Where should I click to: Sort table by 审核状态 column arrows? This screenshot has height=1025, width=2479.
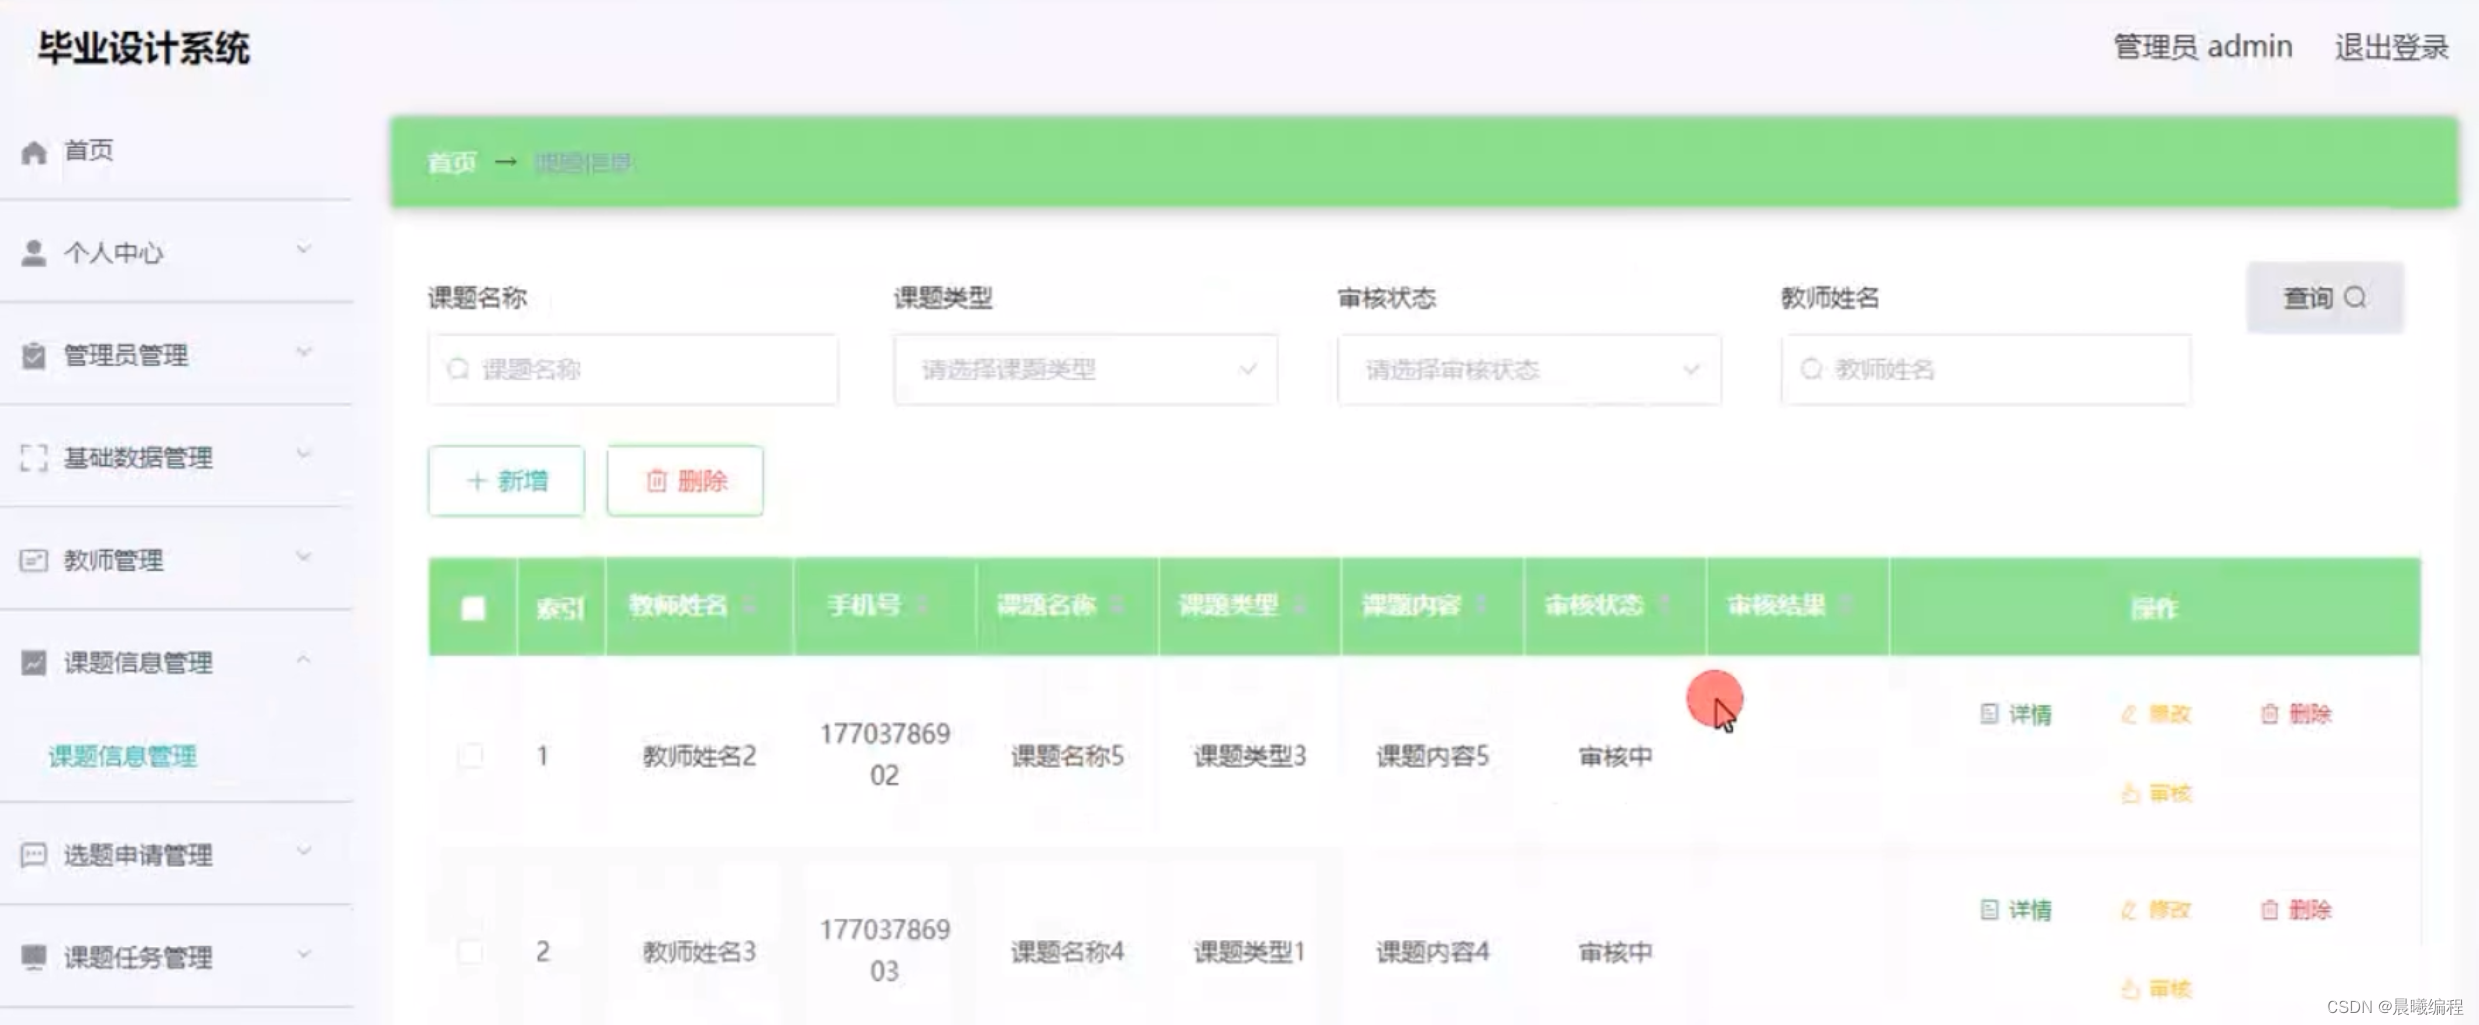pos(1664,606)
